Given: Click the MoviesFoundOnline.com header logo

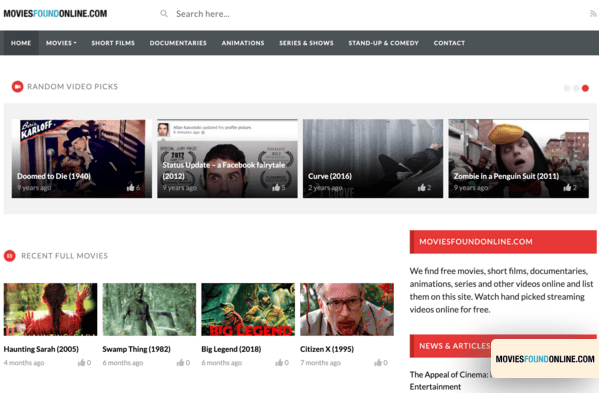Looking at the screenshot, I should (x=55, y=14).
